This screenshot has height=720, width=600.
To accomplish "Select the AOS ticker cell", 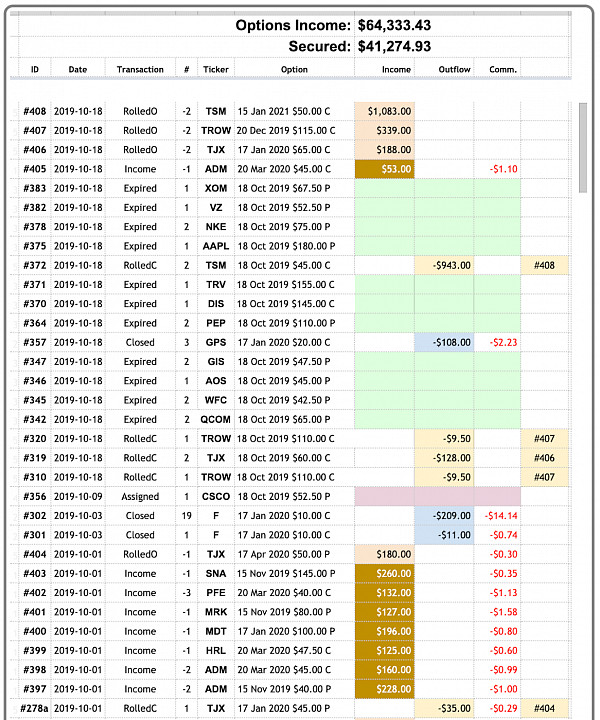I will click(216, 382).
